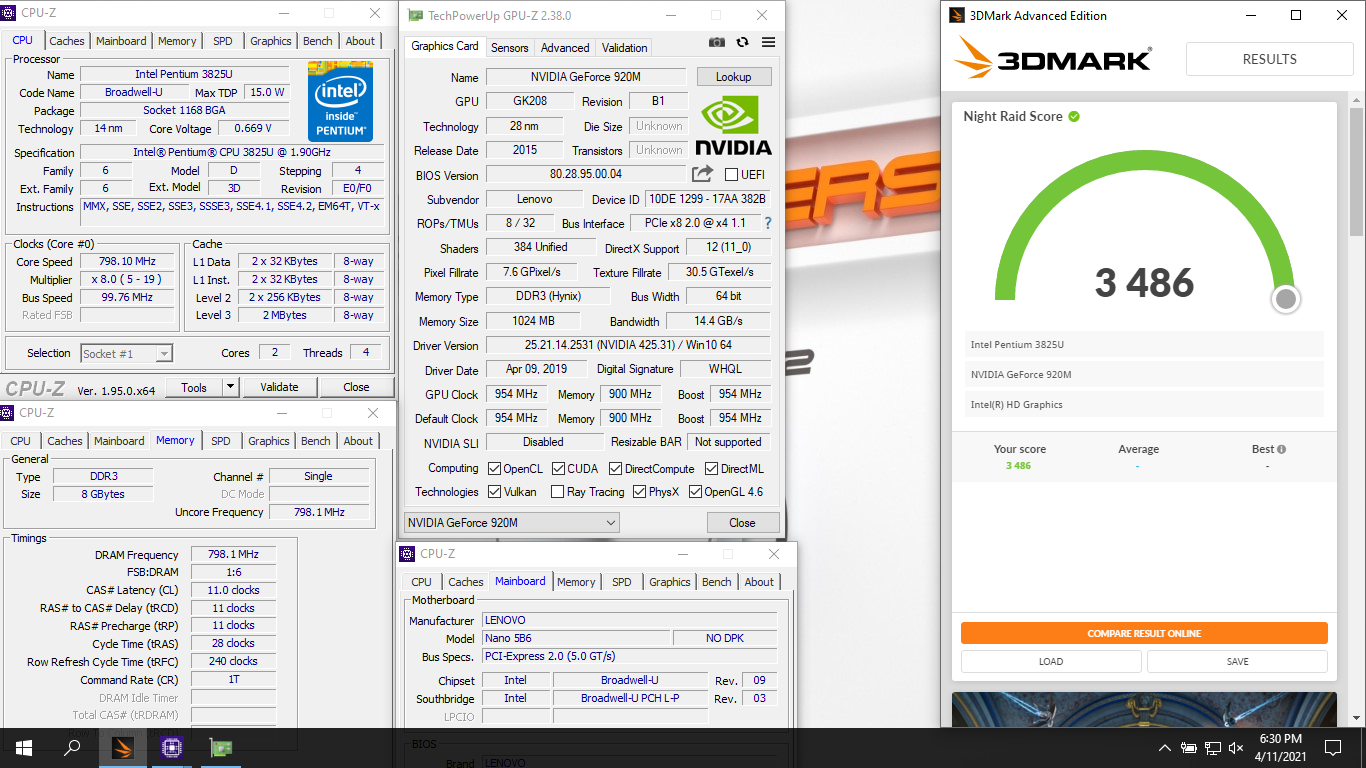Click the battery tray icon
Viewport: 1366px width, 768px height.
(1189, 748)
